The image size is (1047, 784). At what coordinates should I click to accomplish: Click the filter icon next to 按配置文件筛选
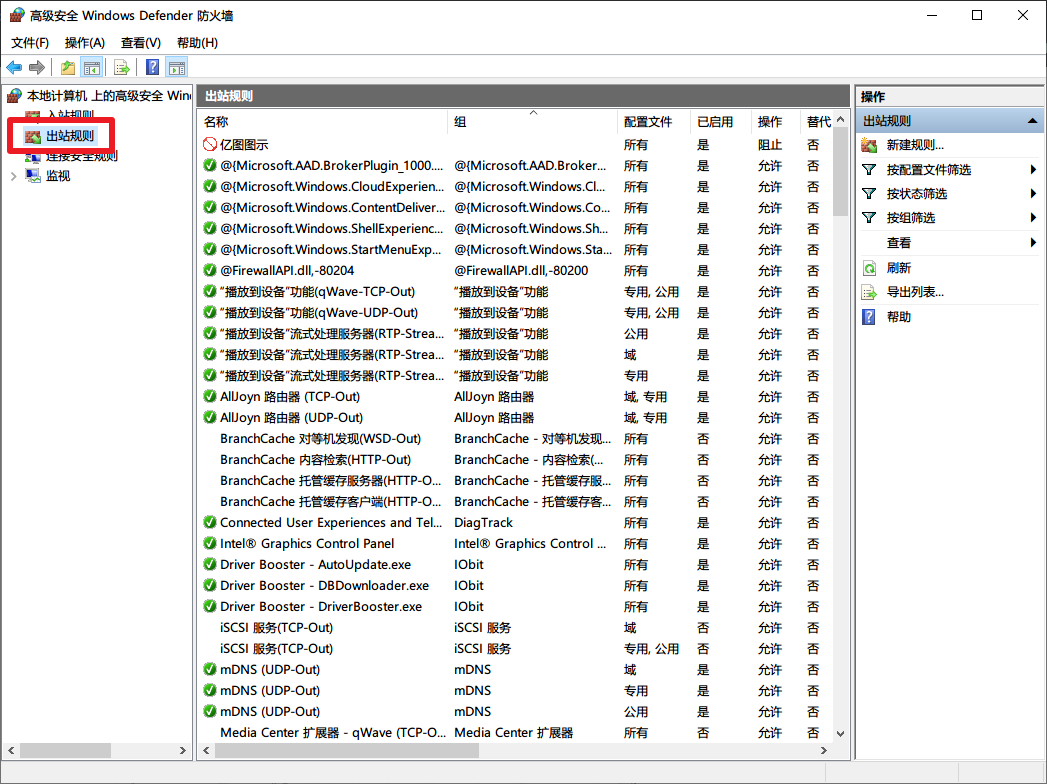tap(869, 170)
